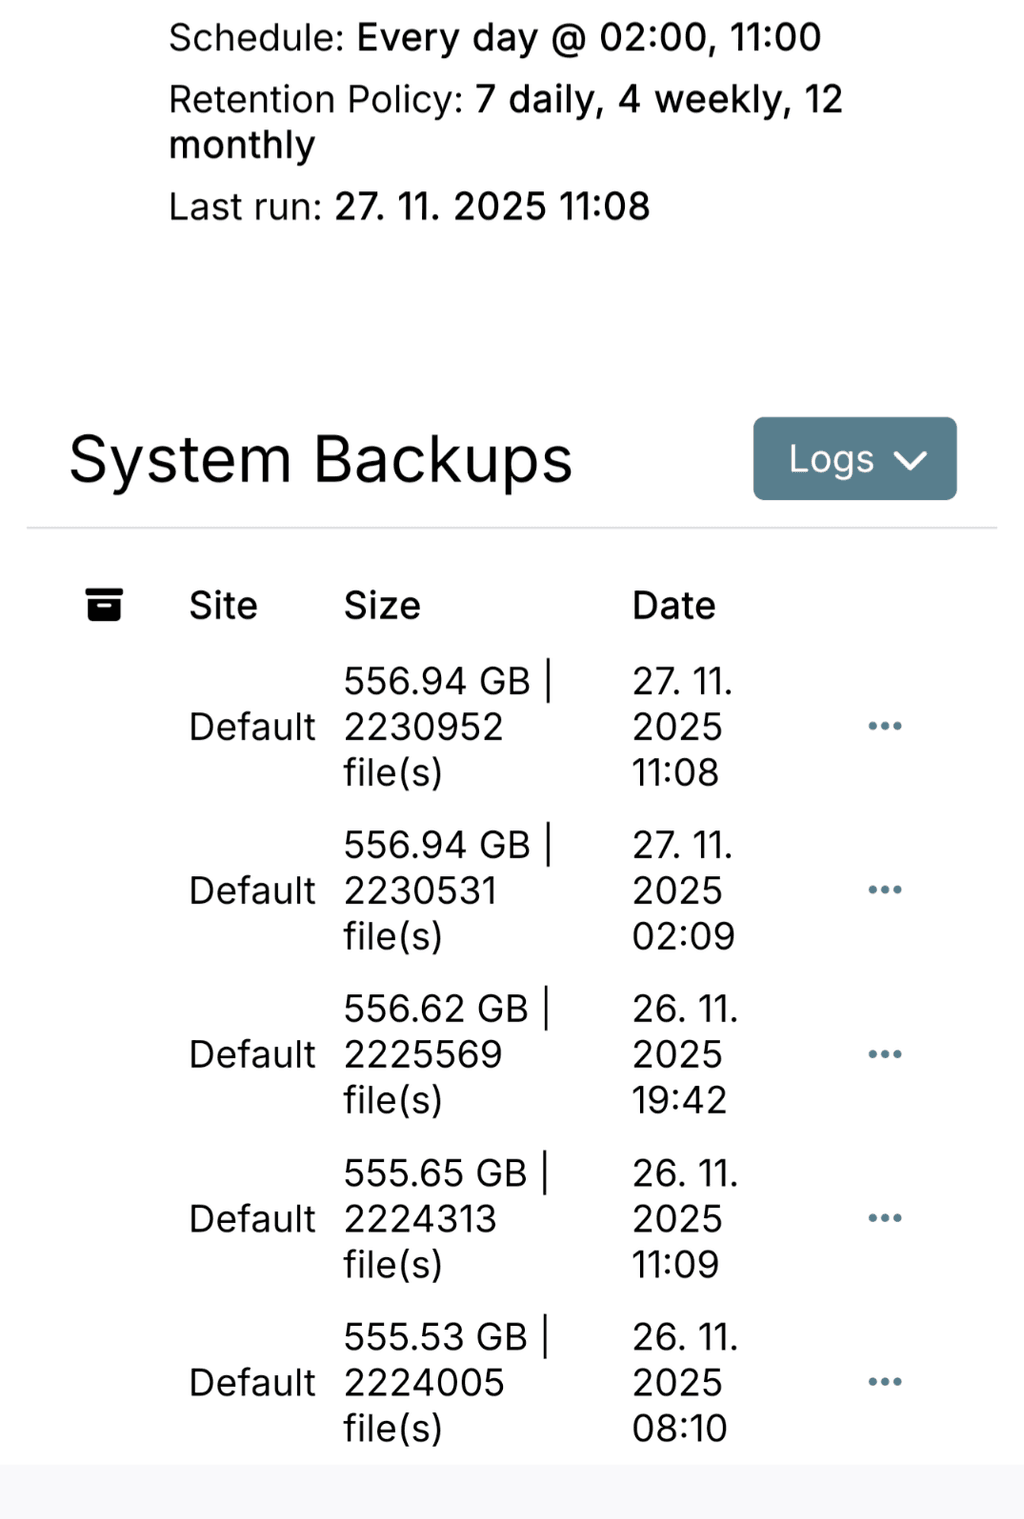
Task: Open more options for the 08:10 backup
Action: pos(885,1382)
